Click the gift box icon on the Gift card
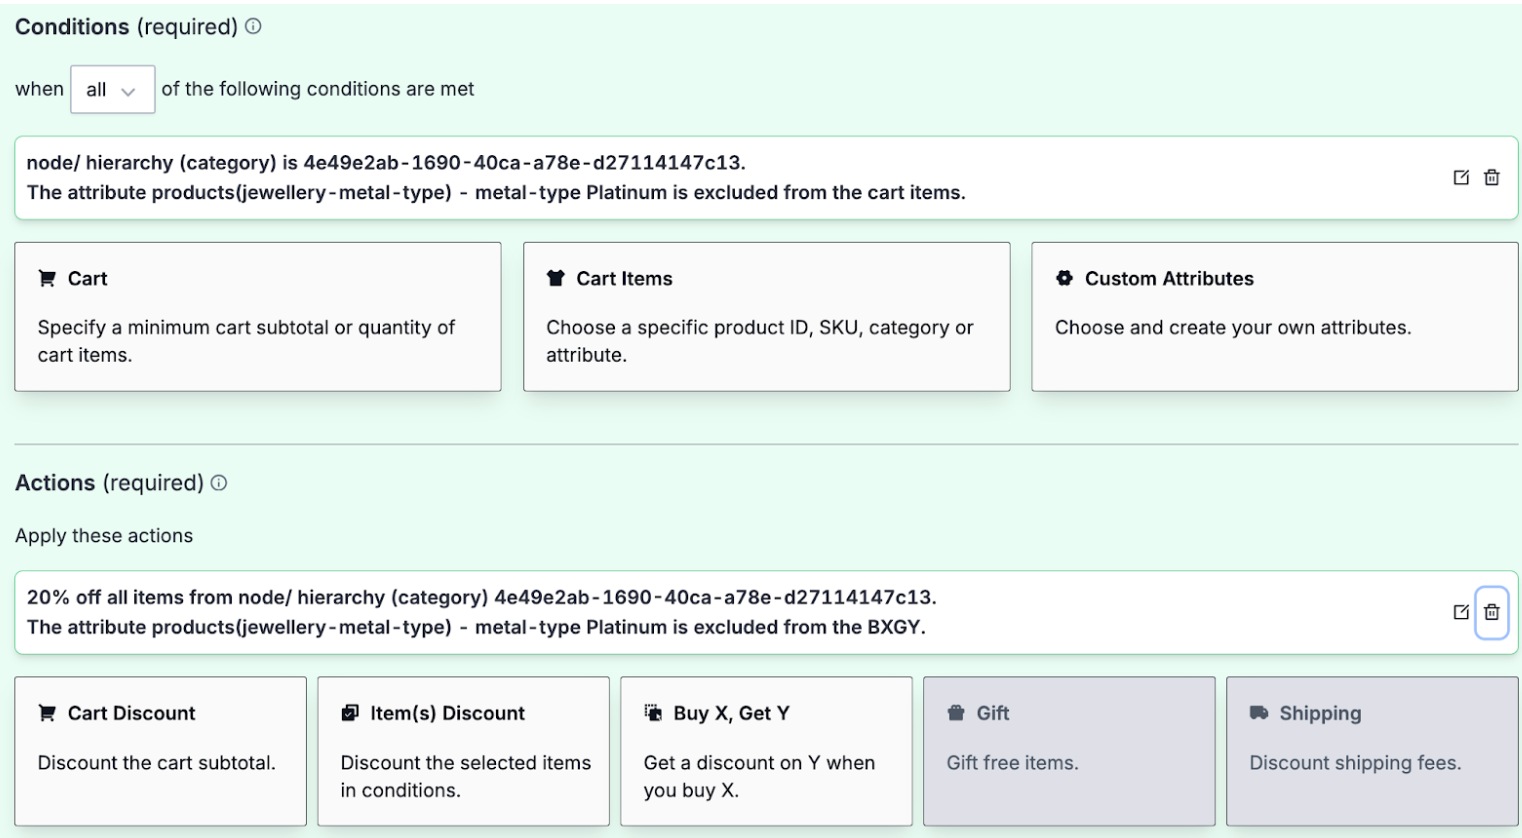Viewport: 1522px width, 838px height. 956,713
